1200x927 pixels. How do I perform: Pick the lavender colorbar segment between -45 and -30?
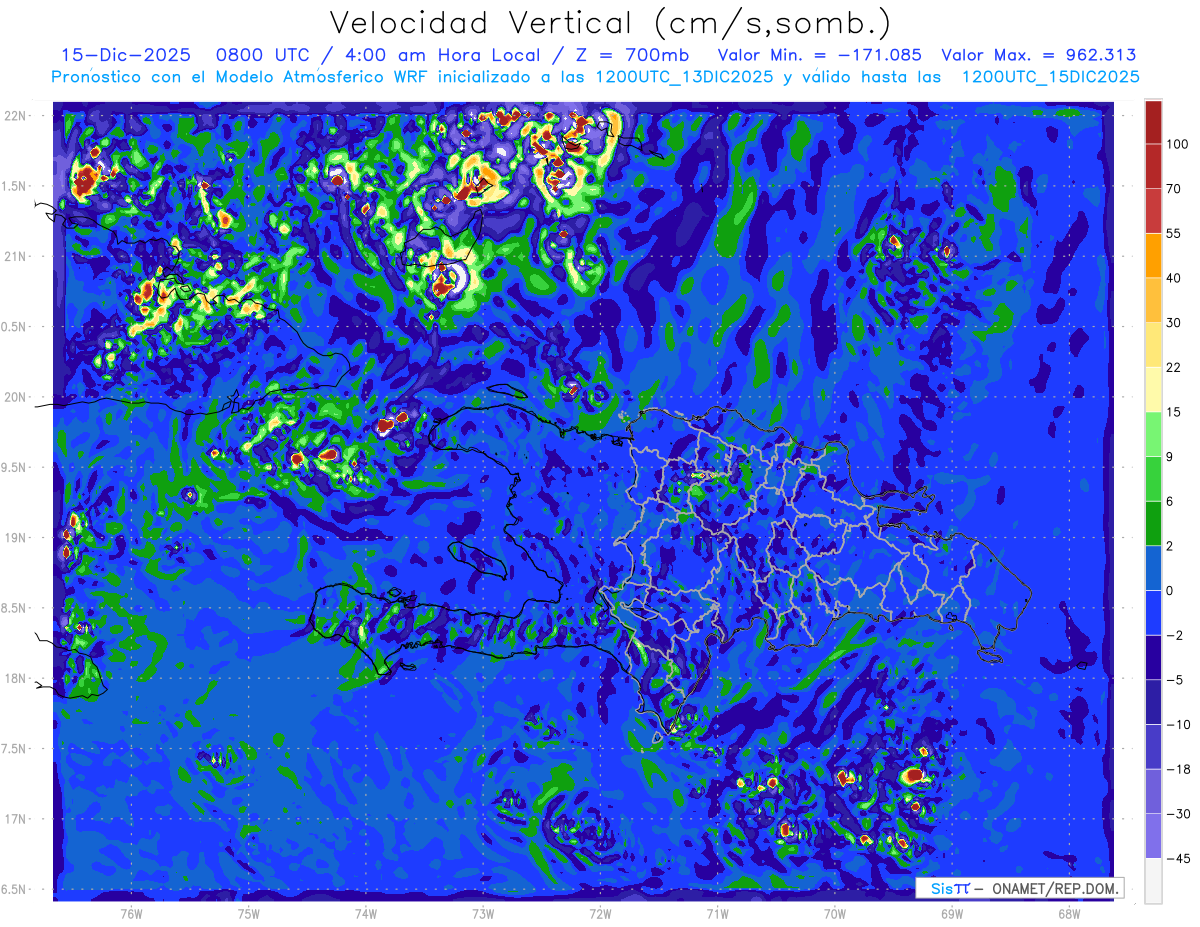(1153, 836)
